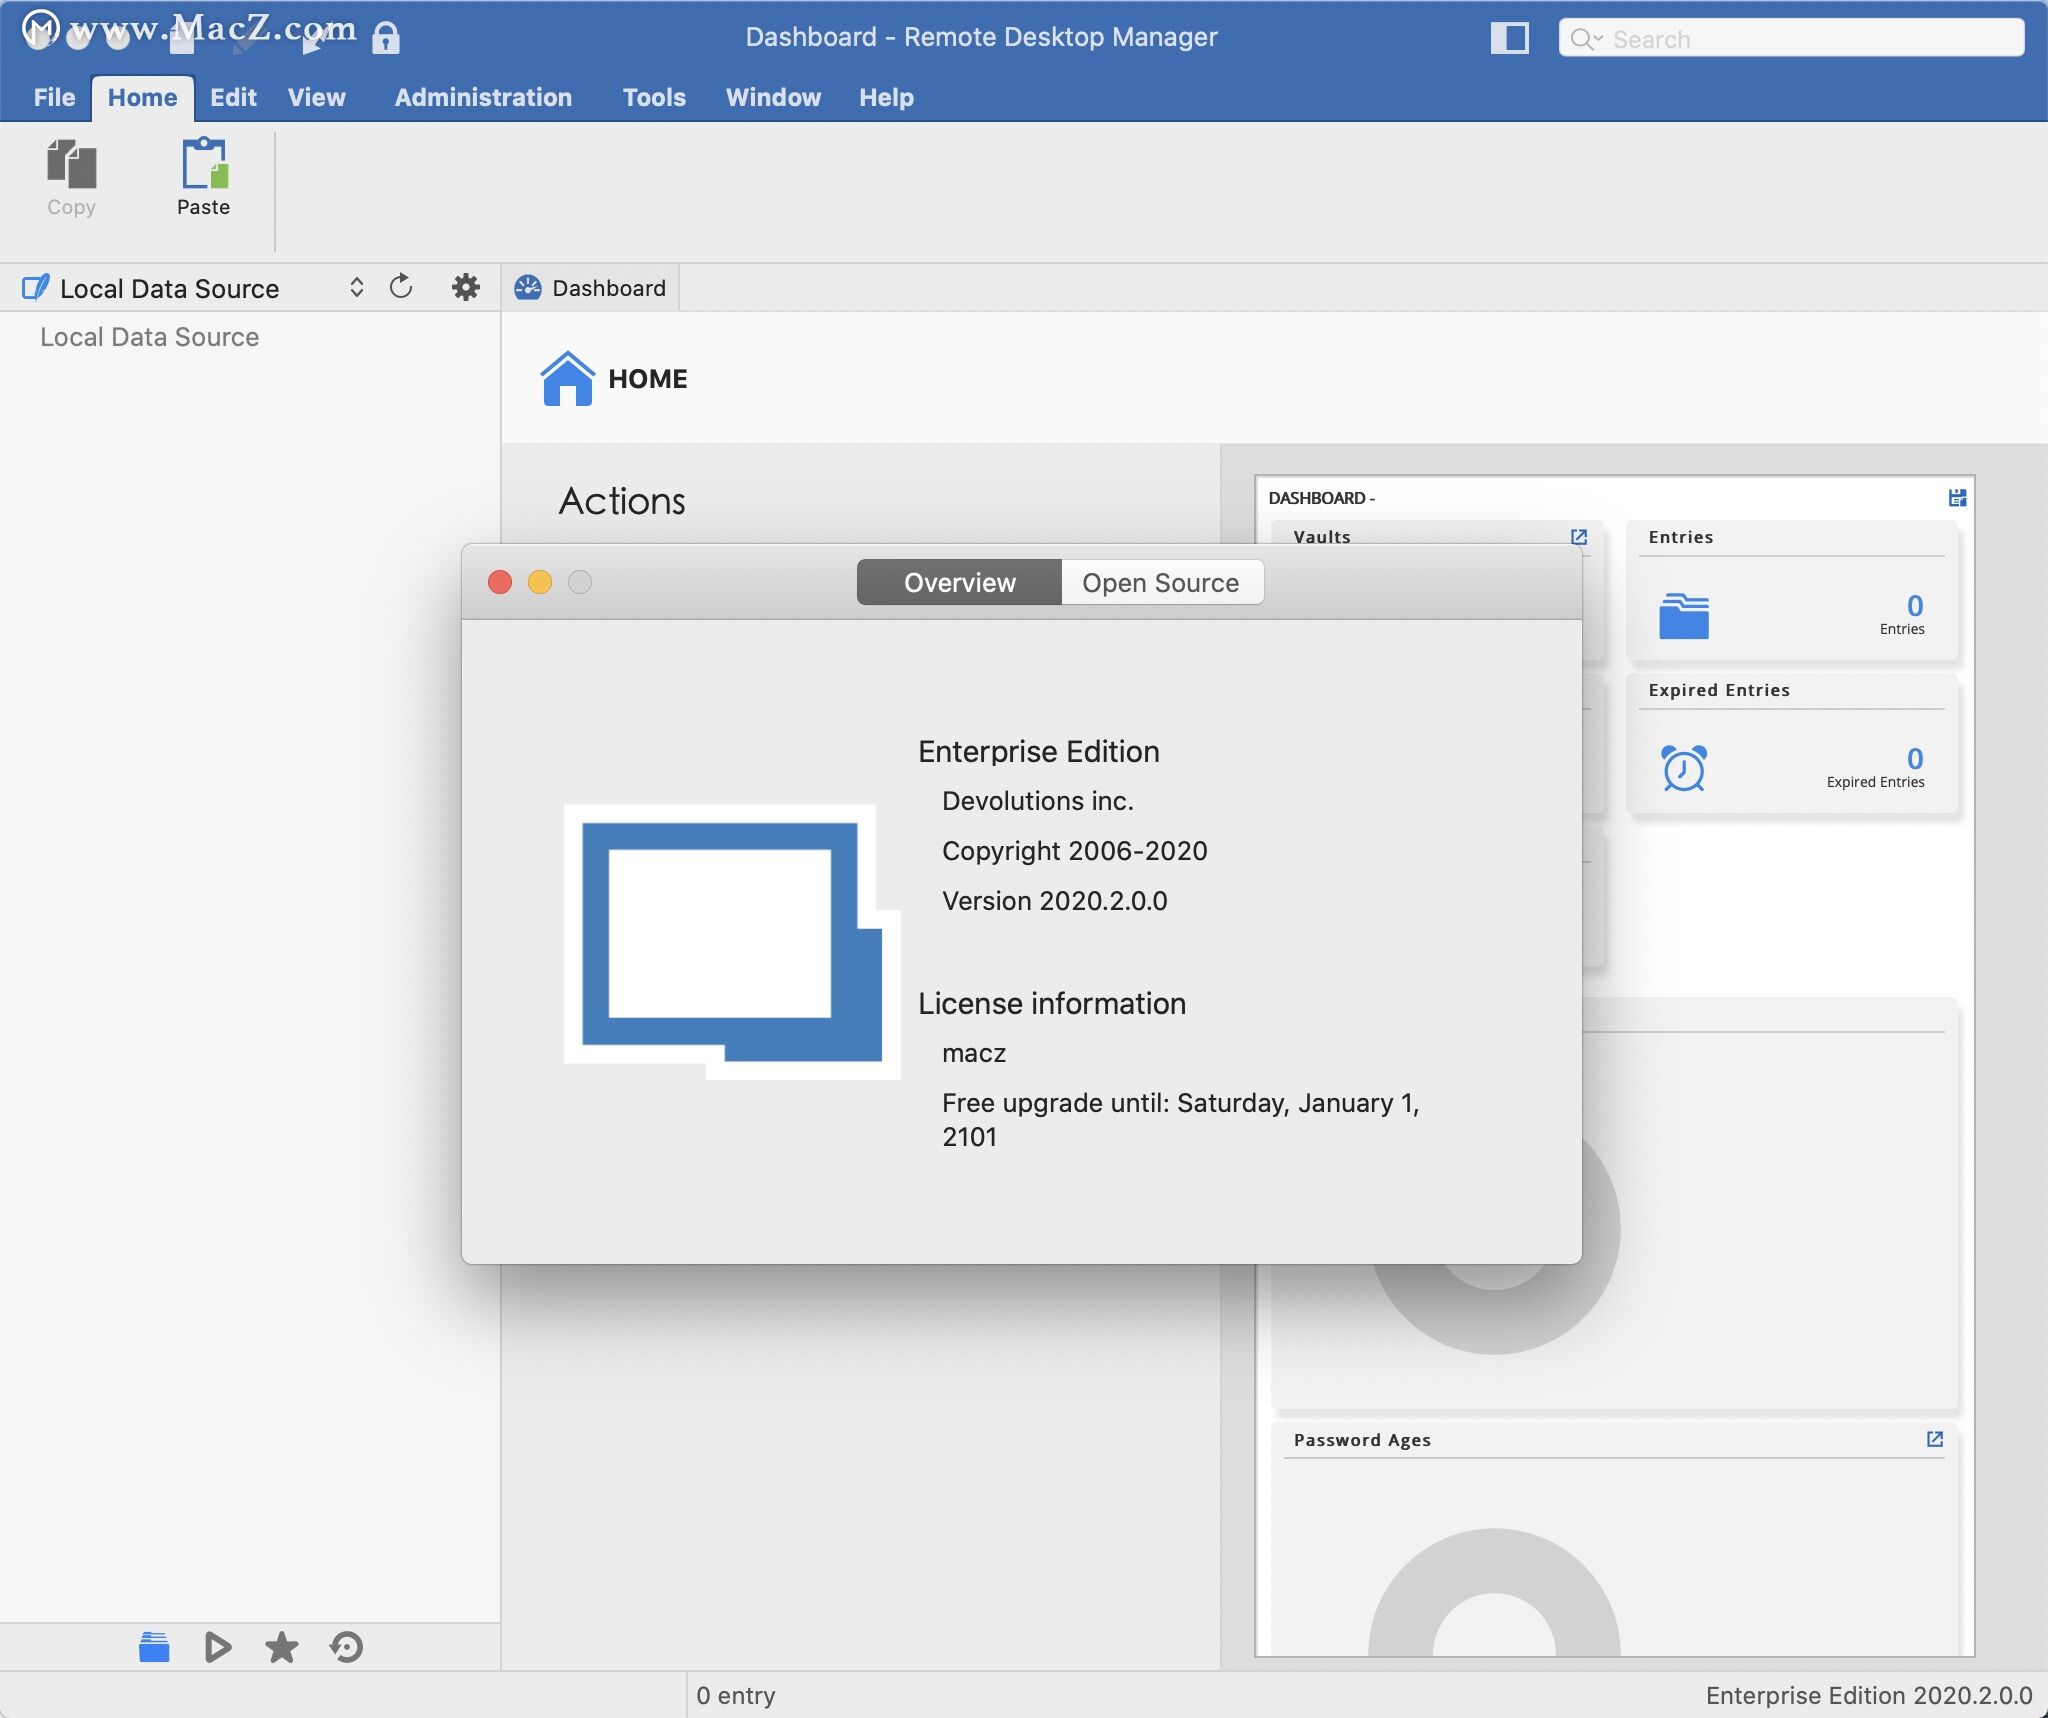
Task: Click Enterprise Edition 2020.2.0.0 status text
Action: tap(1868, 1695)
